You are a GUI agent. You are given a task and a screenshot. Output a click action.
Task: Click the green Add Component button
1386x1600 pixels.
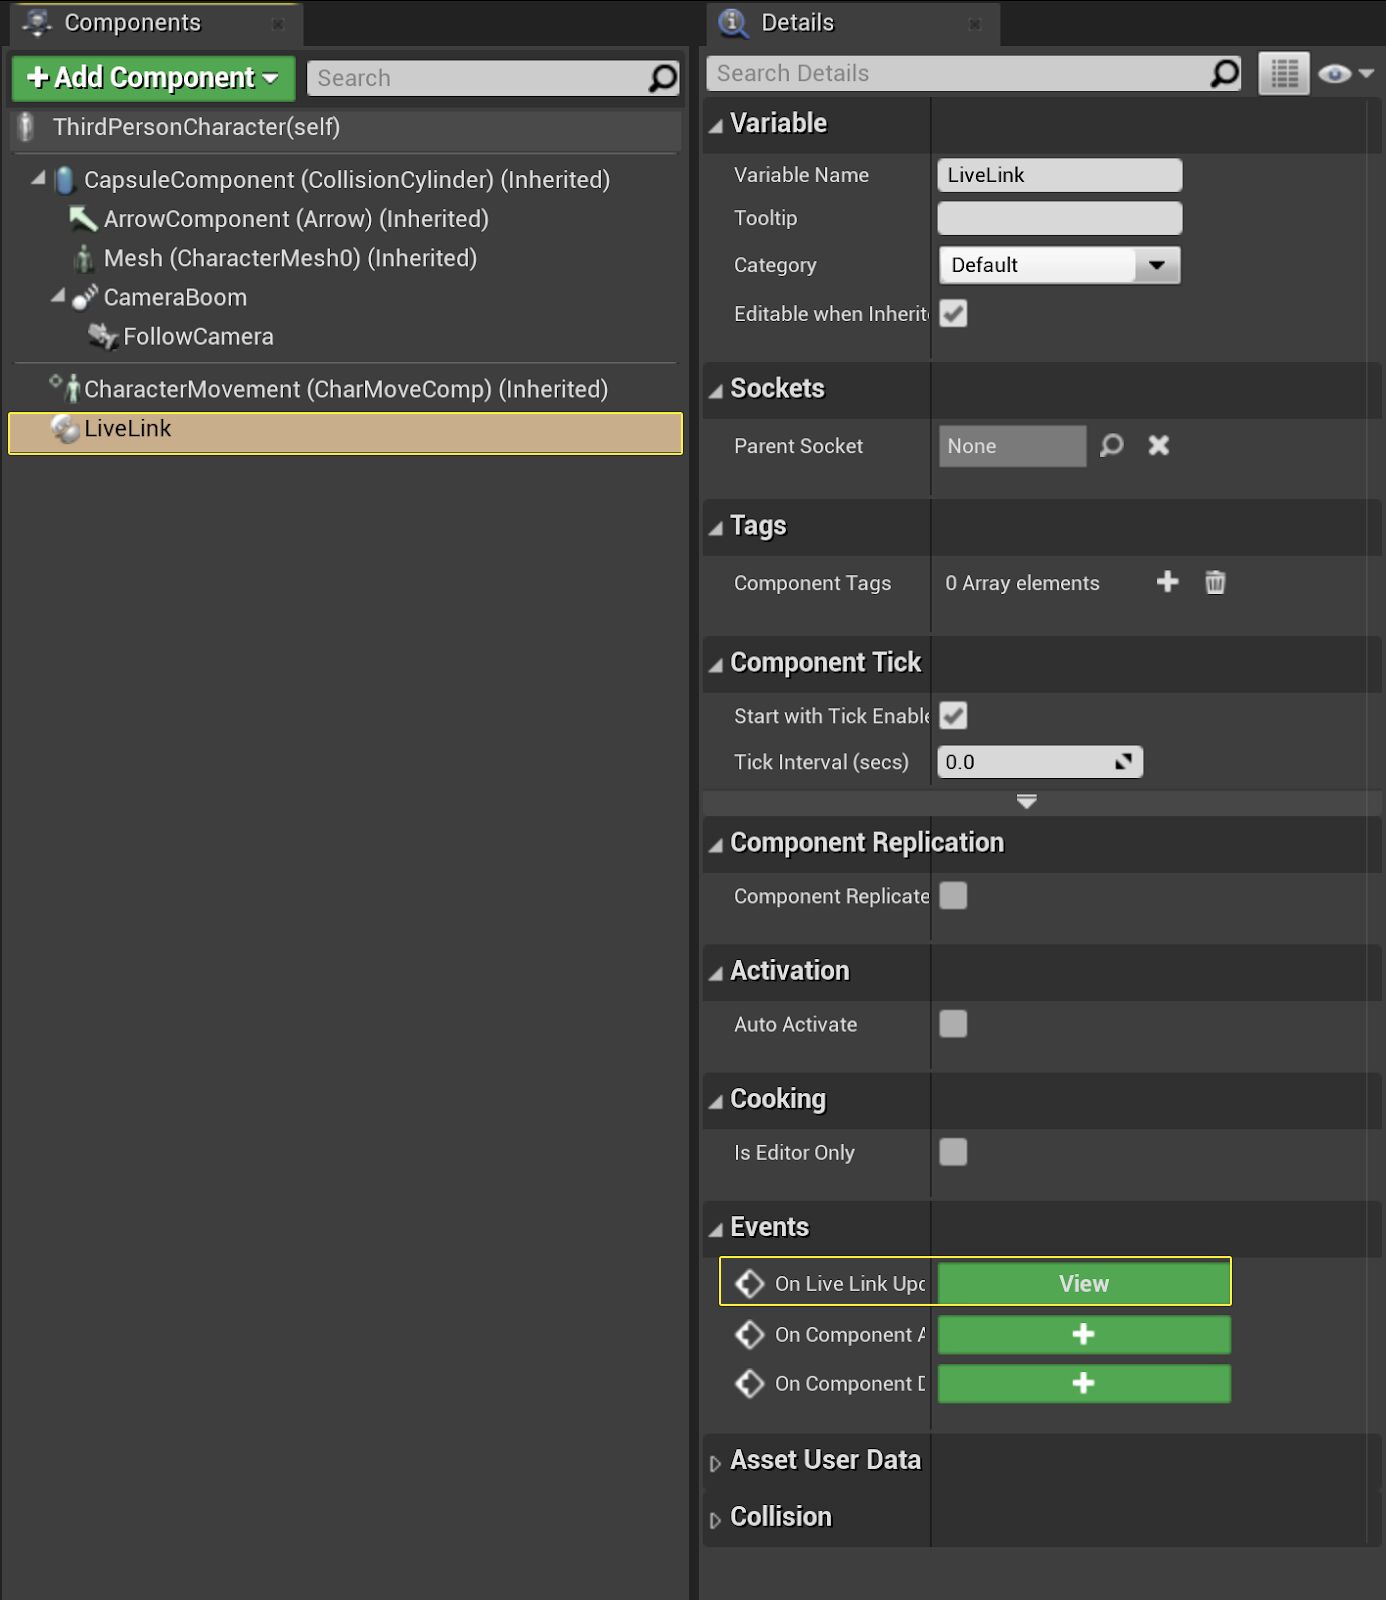pos(153,78)
